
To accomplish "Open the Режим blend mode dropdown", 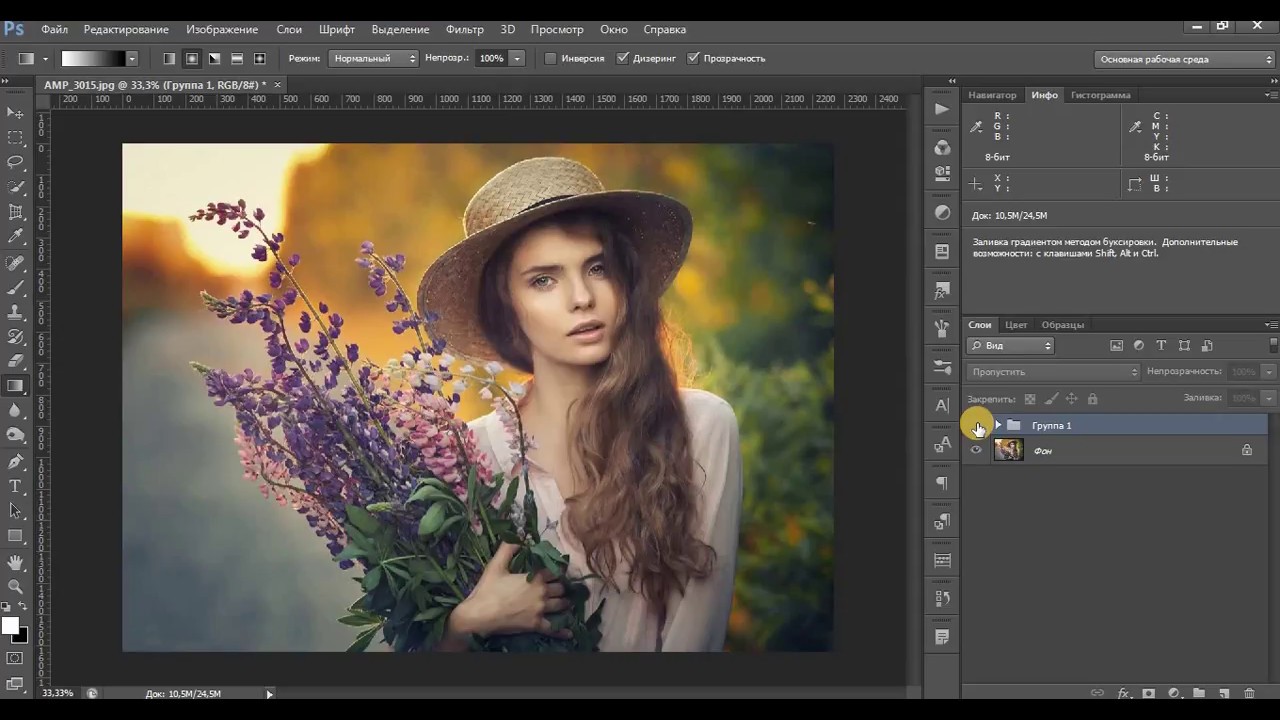I will point(373,59).
